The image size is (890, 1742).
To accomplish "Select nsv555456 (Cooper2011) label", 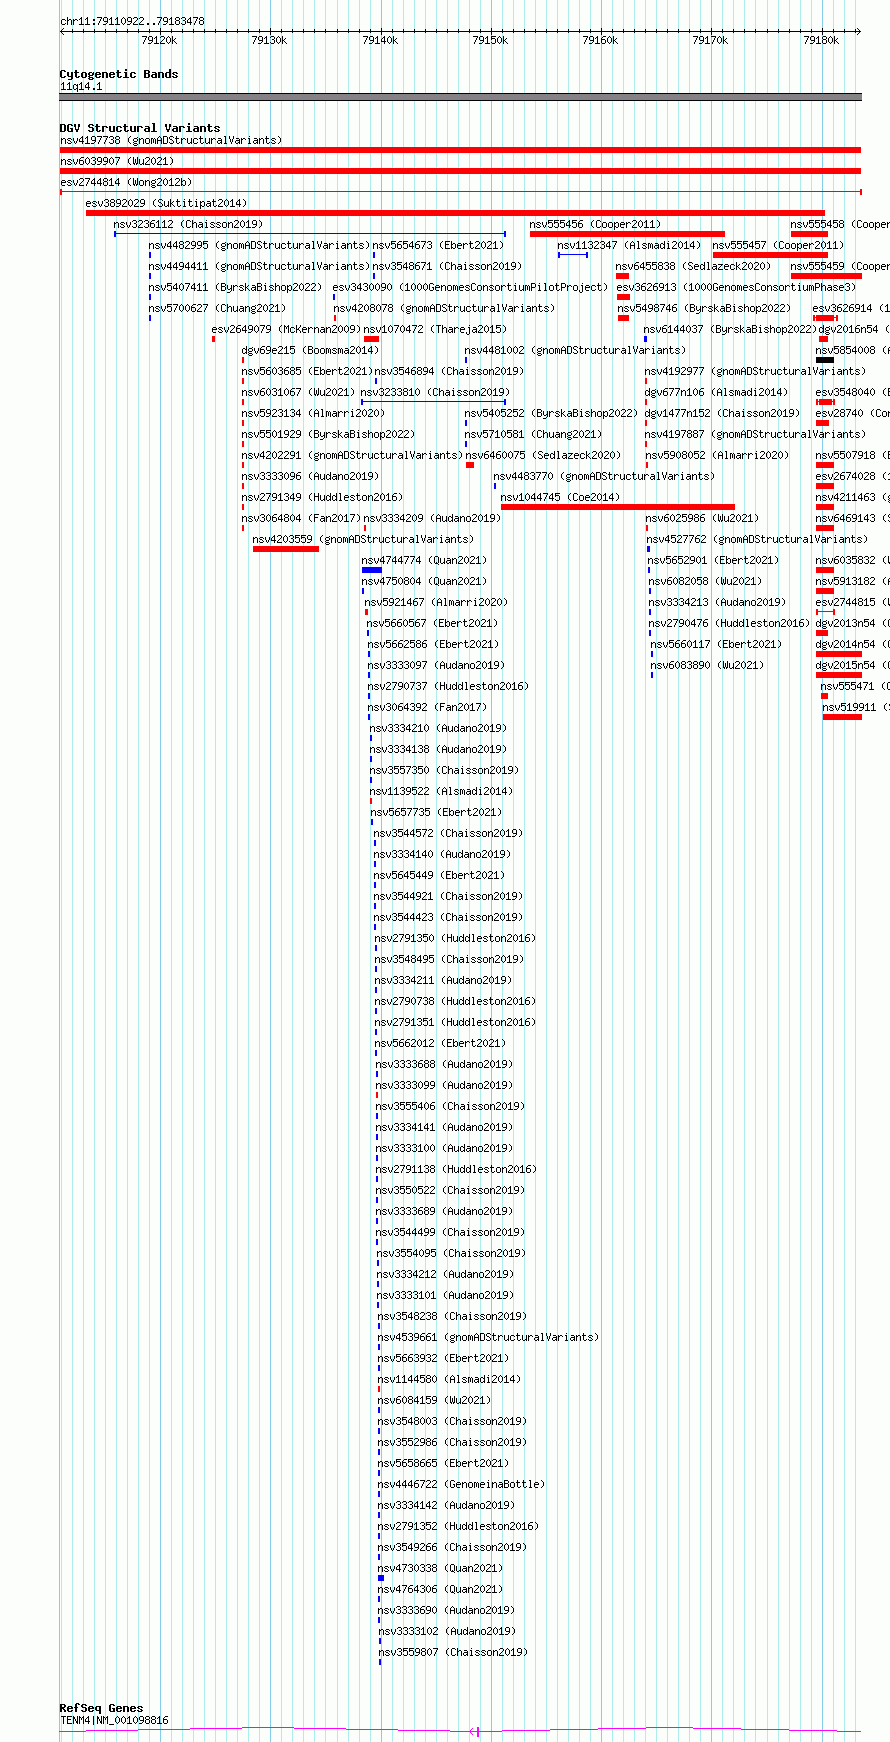I will [x=595, y=224].
